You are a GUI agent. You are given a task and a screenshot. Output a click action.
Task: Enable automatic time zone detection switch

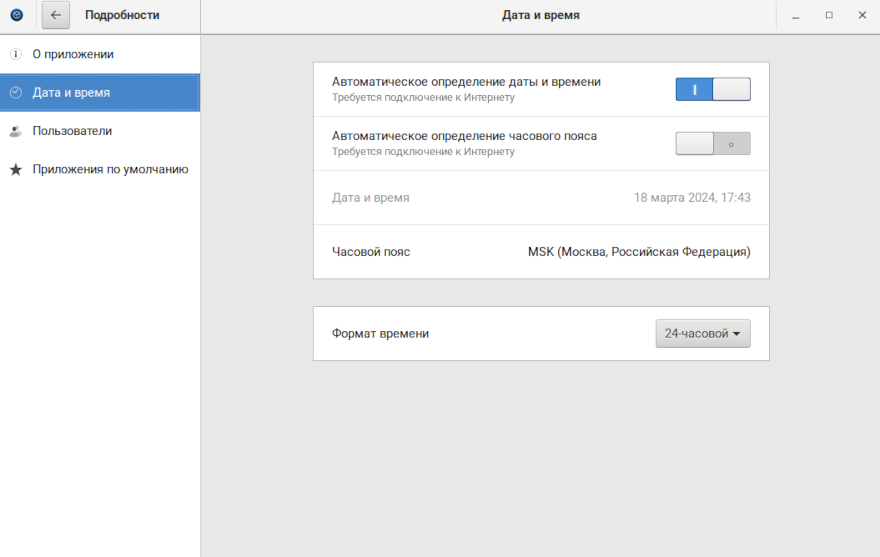point(712,143)
